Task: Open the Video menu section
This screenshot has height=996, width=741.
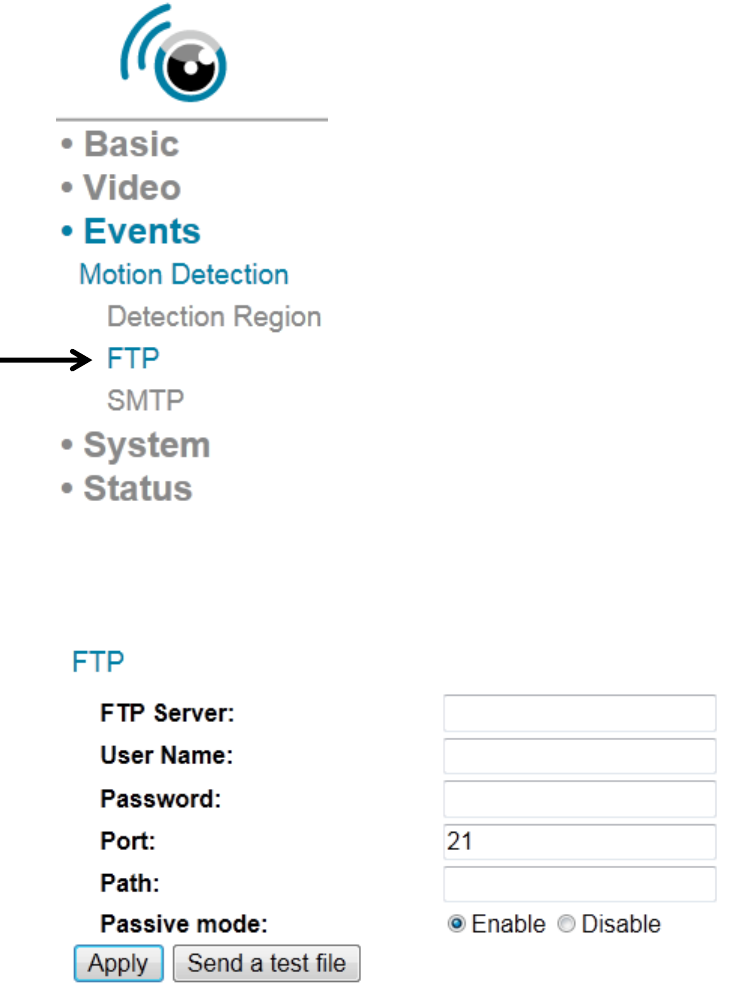Action: point(131,188)
